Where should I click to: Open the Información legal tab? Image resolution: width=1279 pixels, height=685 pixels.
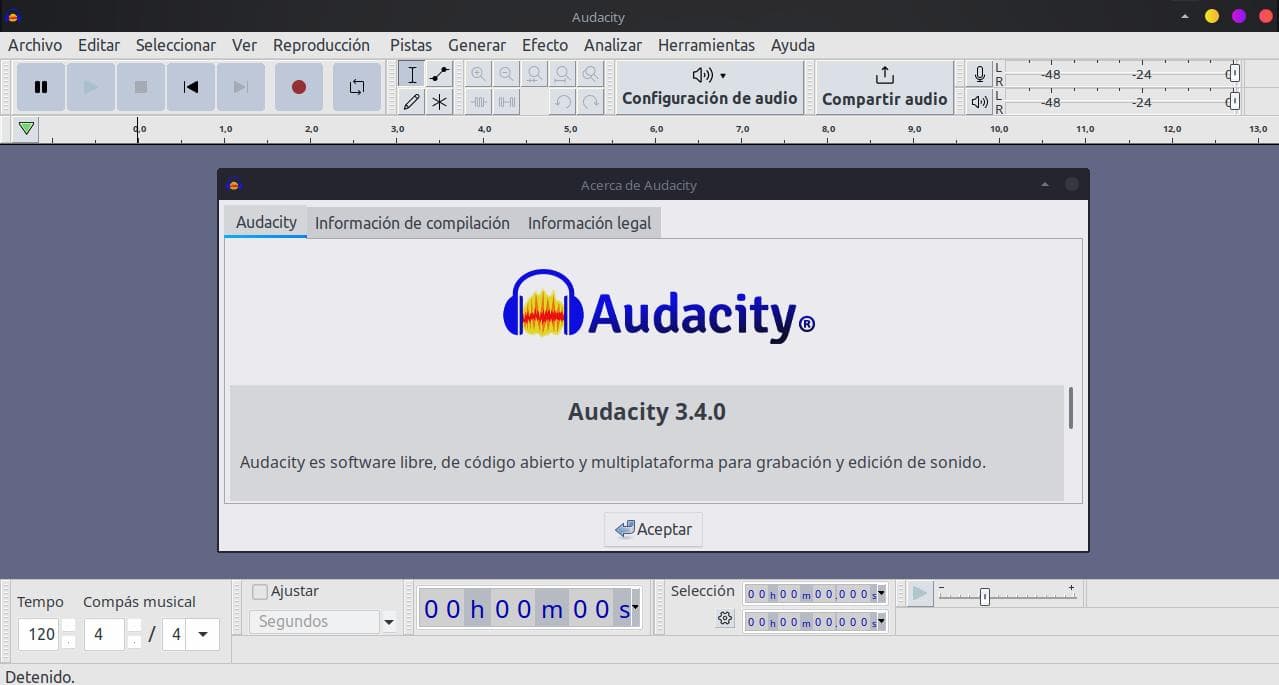tap(589, 223)
